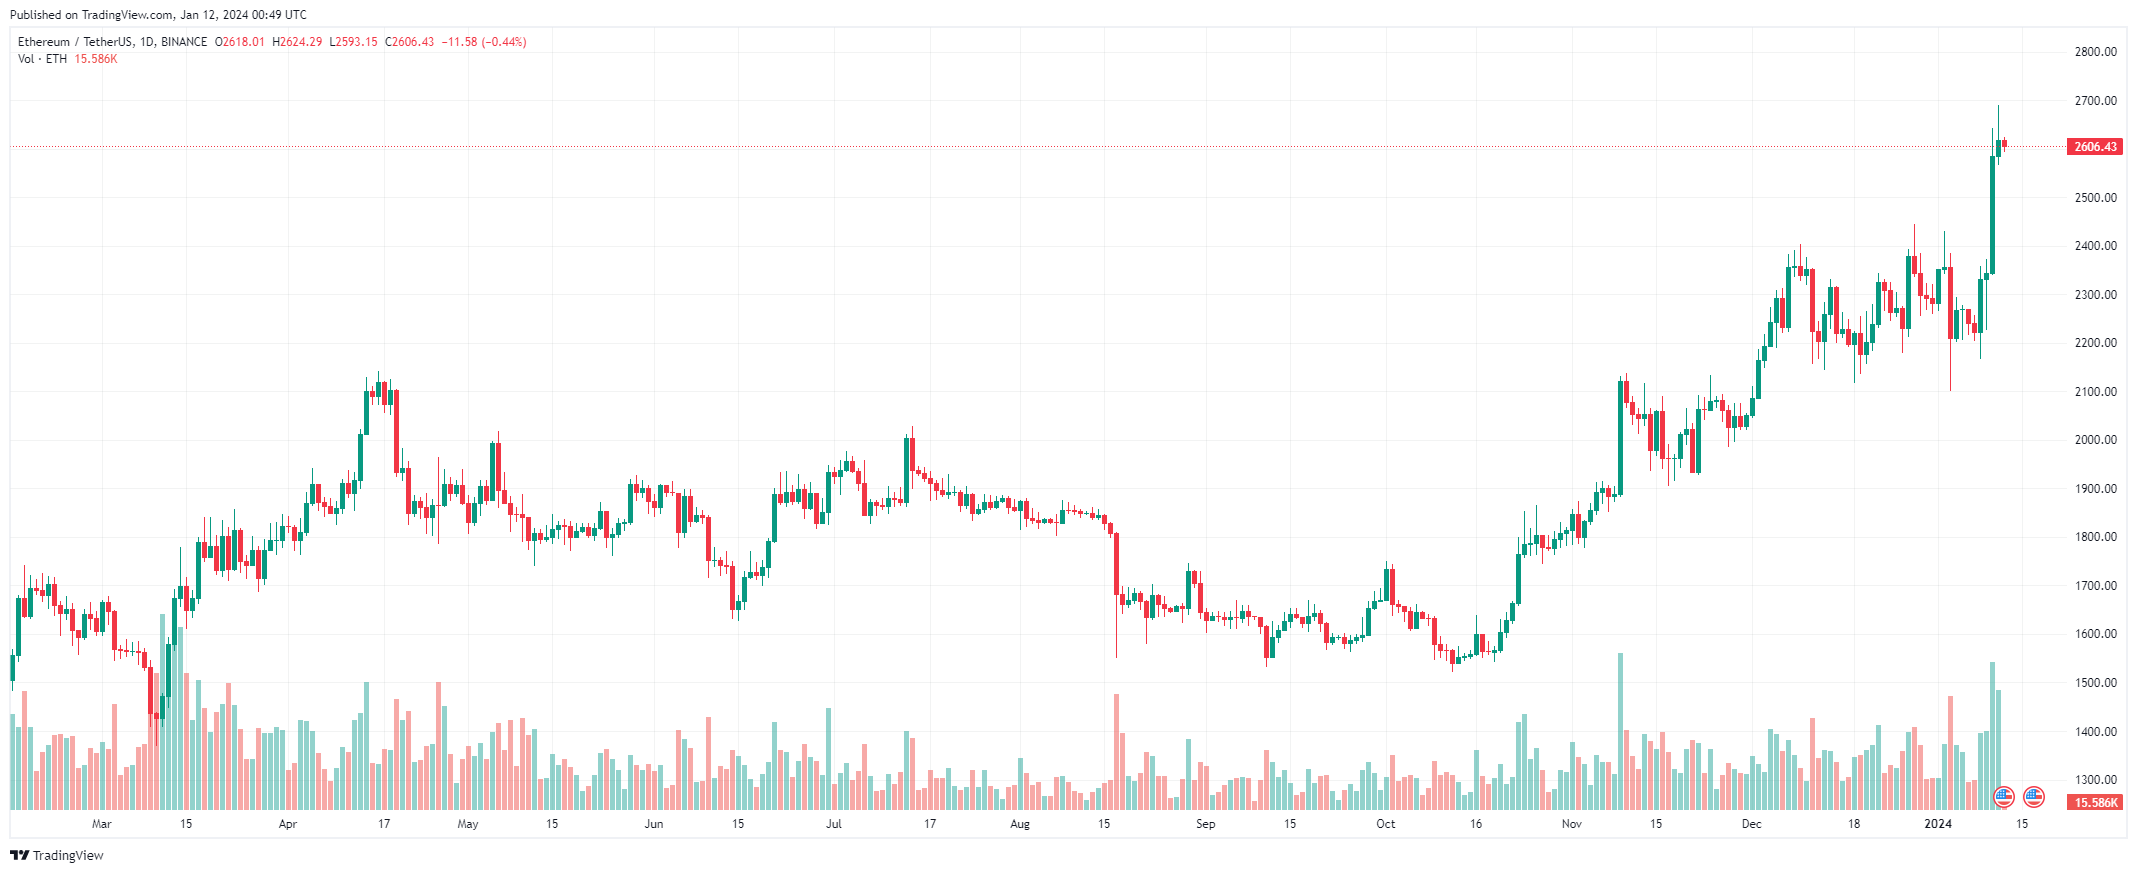Viewport: 2137px width, 873px height.
Task: Click the Vol · ETH indicator legend
Action: pos(43,59)
